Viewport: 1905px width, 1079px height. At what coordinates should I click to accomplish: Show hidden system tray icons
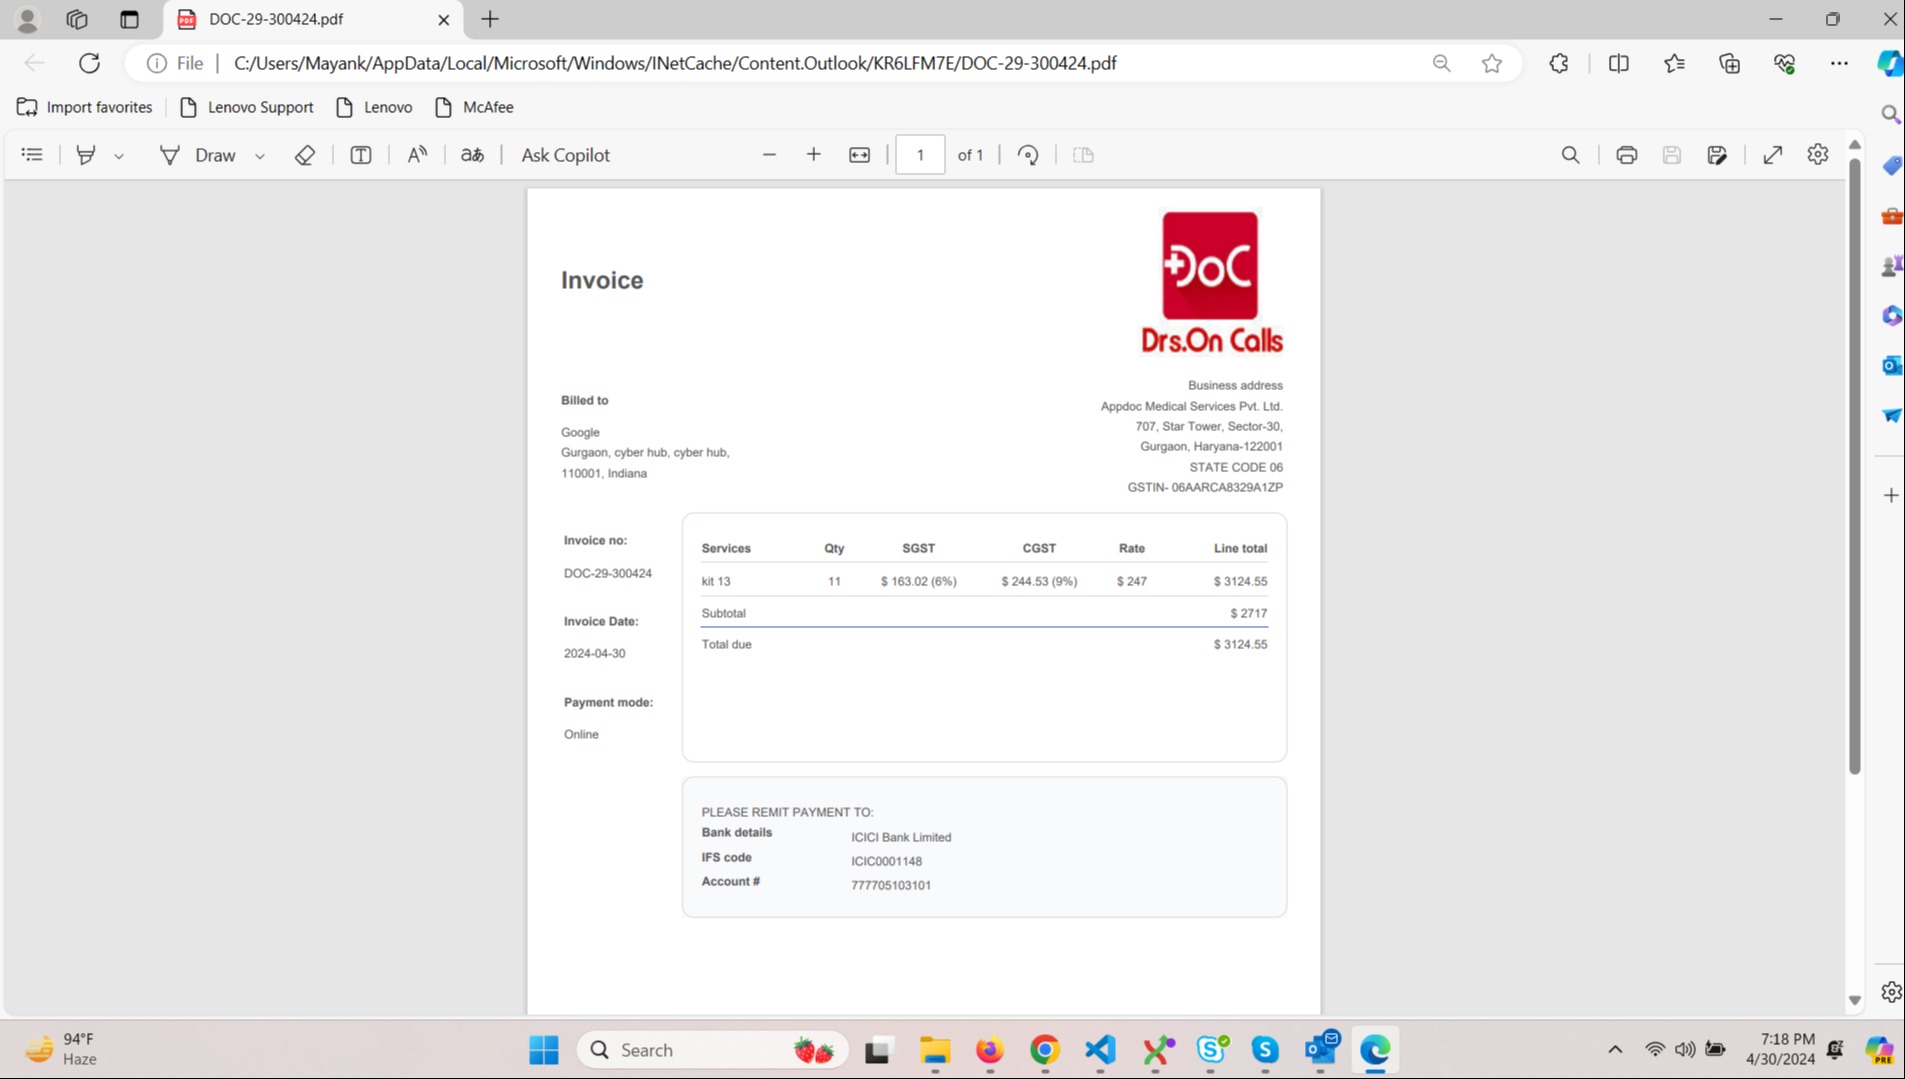pyautogui.click(x=1615, y=1049)
